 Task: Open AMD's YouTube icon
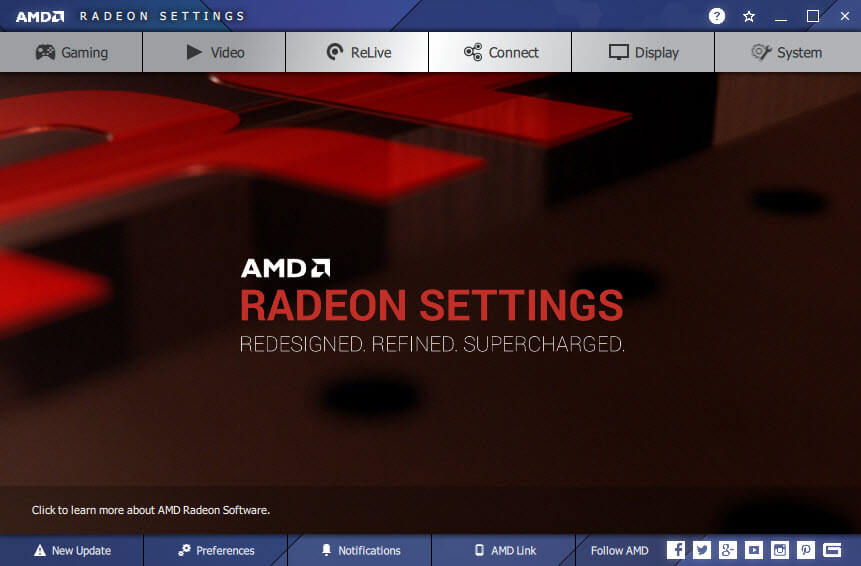[x=754, y=550]
